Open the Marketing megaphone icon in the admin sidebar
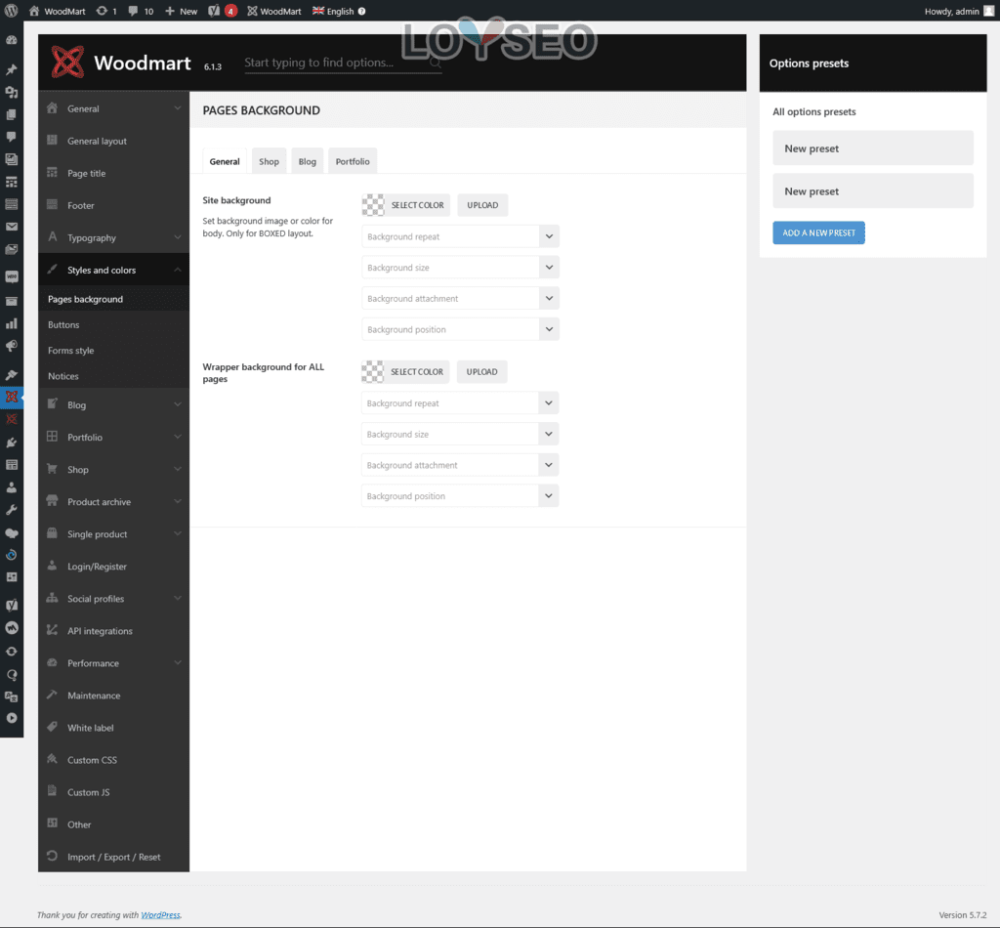The image size is (1000, 928). pyautogui.click(x=11, y=346)
